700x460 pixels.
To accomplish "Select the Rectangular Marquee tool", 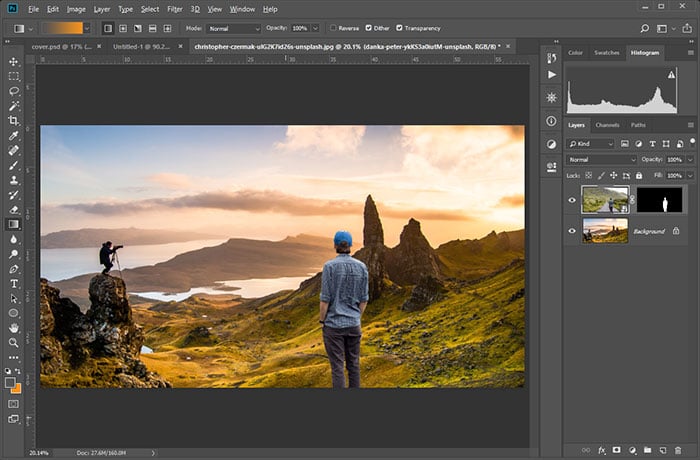I will coord(13,76).
